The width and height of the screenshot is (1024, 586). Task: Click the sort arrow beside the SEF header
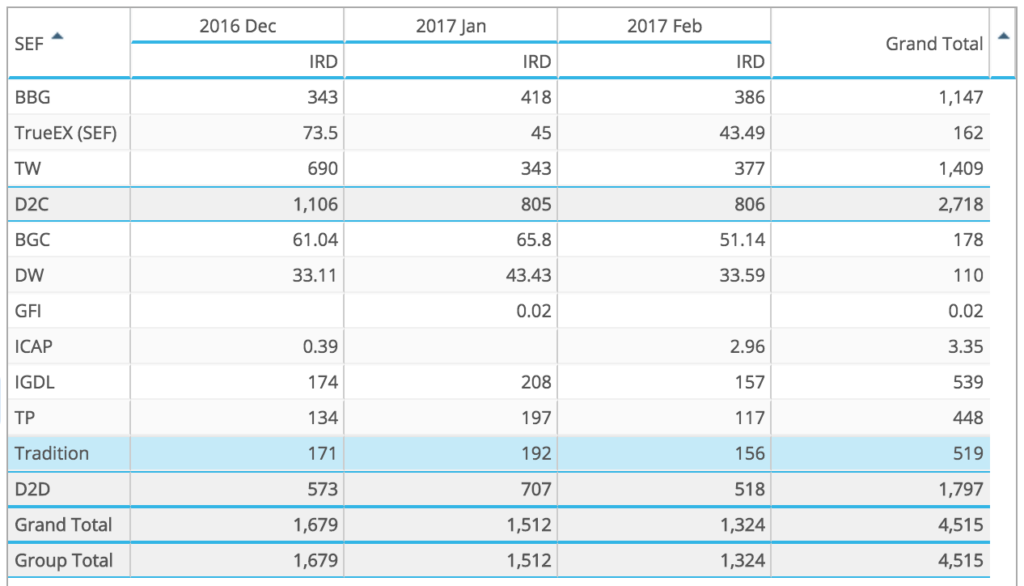[x=57, y=37]
